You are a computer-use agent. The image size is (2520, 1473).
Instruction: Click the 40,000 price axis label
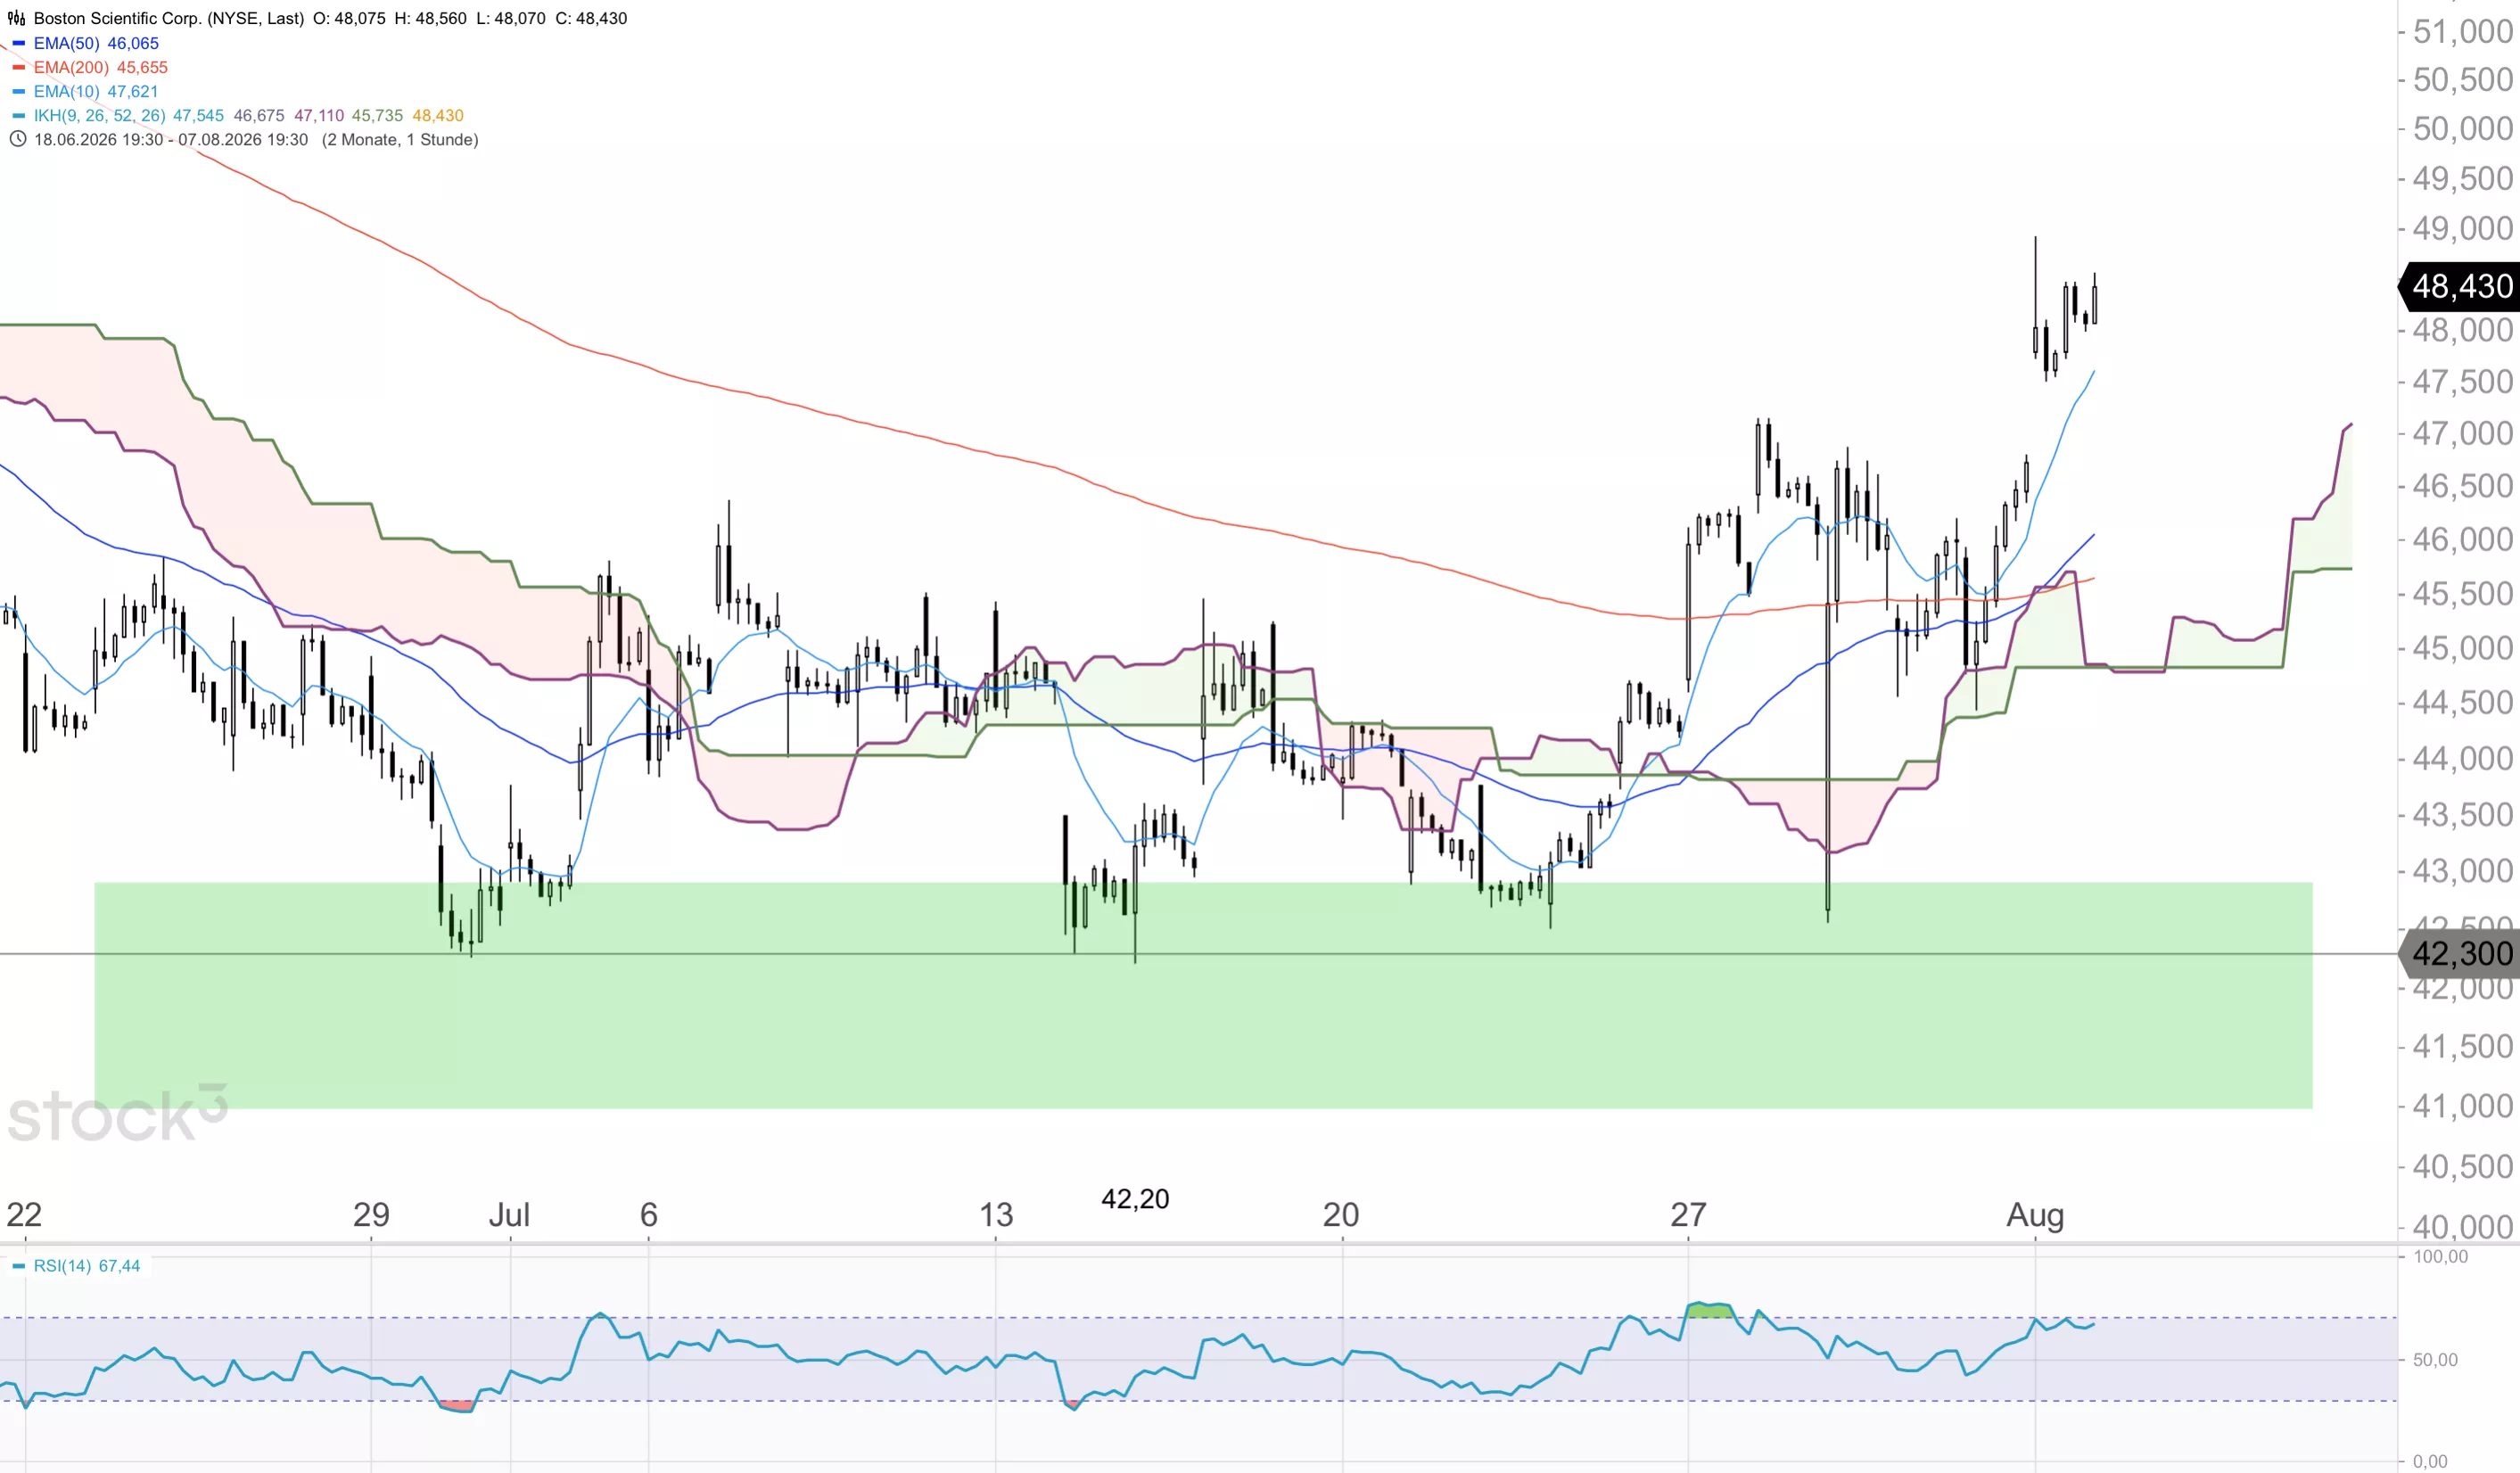(2462, 1227)
